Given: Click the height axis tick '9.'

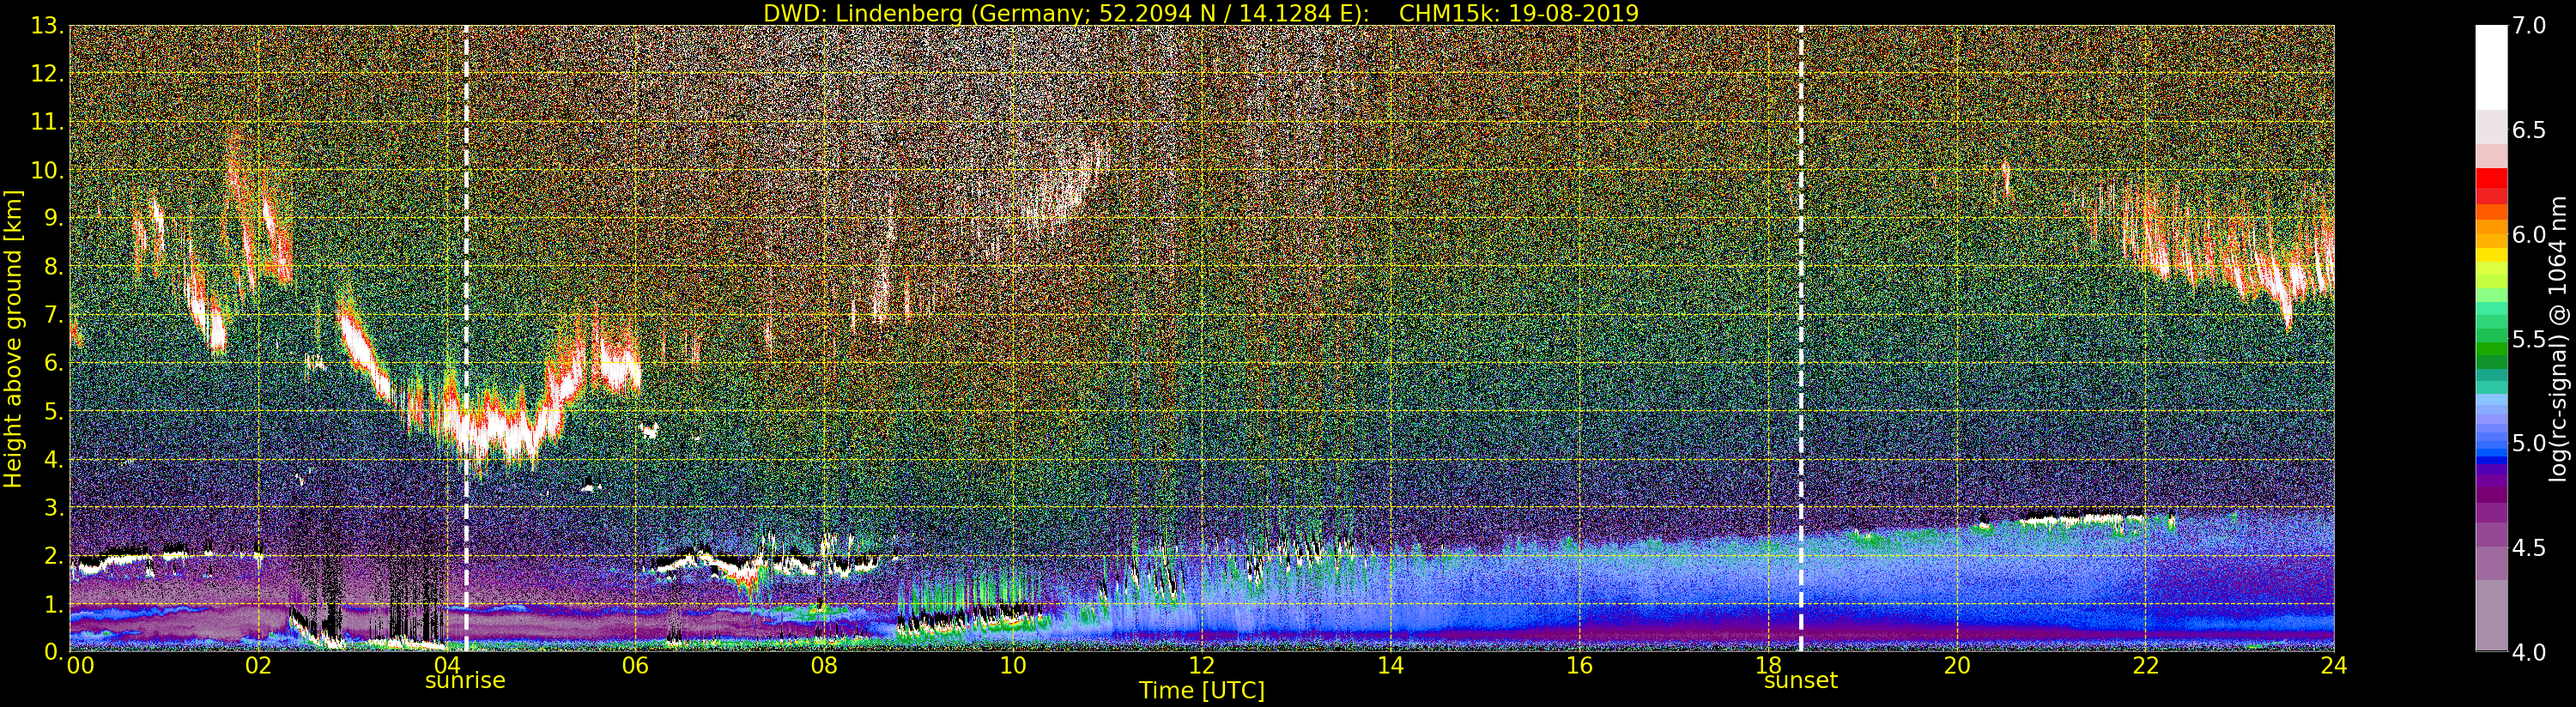Looking at the screenshot, I should pos(54,218).
